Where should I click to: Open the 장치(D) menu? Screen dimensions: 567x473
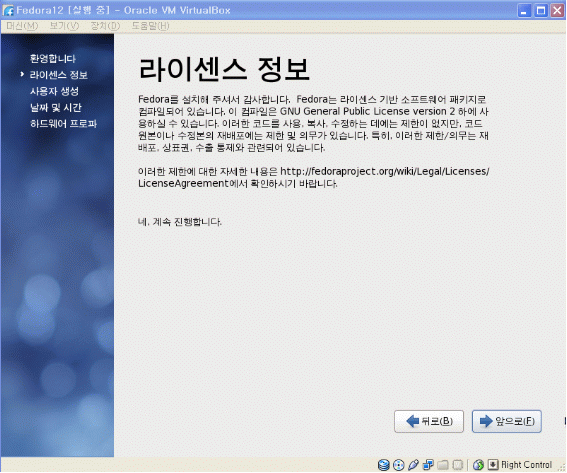click(105, 26)
